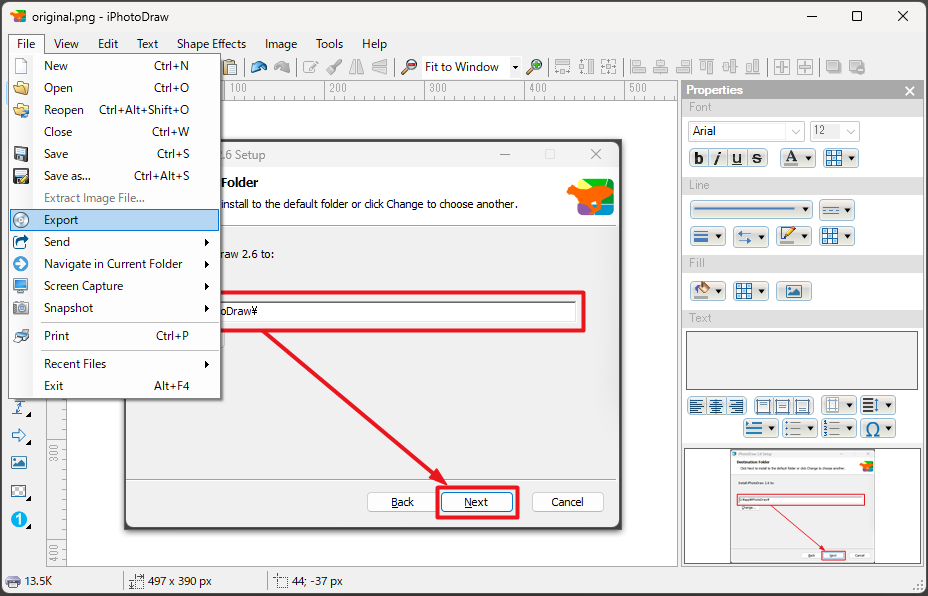Open the text margin dropdown
The image size is (928, 596).
point(839,405)
